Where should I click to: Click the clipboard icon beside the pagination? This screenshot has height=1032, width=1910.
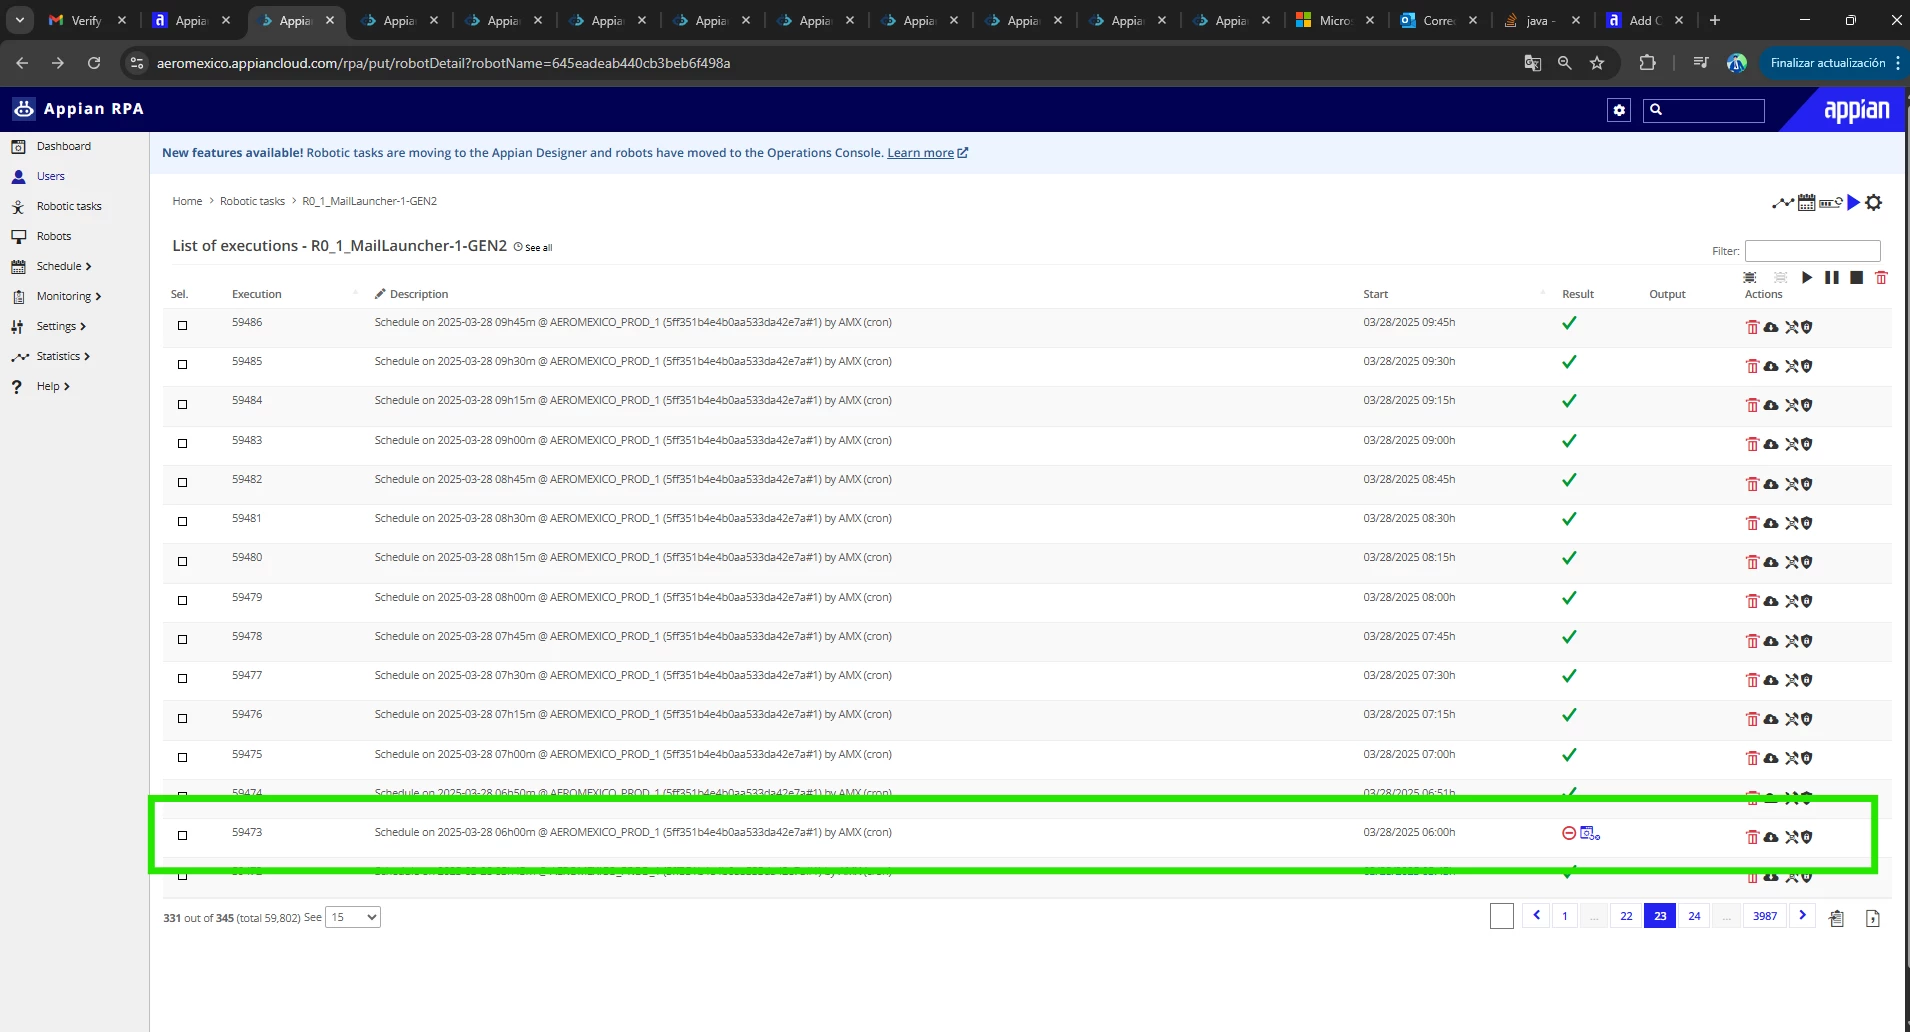pyautogui.click(x=1837, y=918)
